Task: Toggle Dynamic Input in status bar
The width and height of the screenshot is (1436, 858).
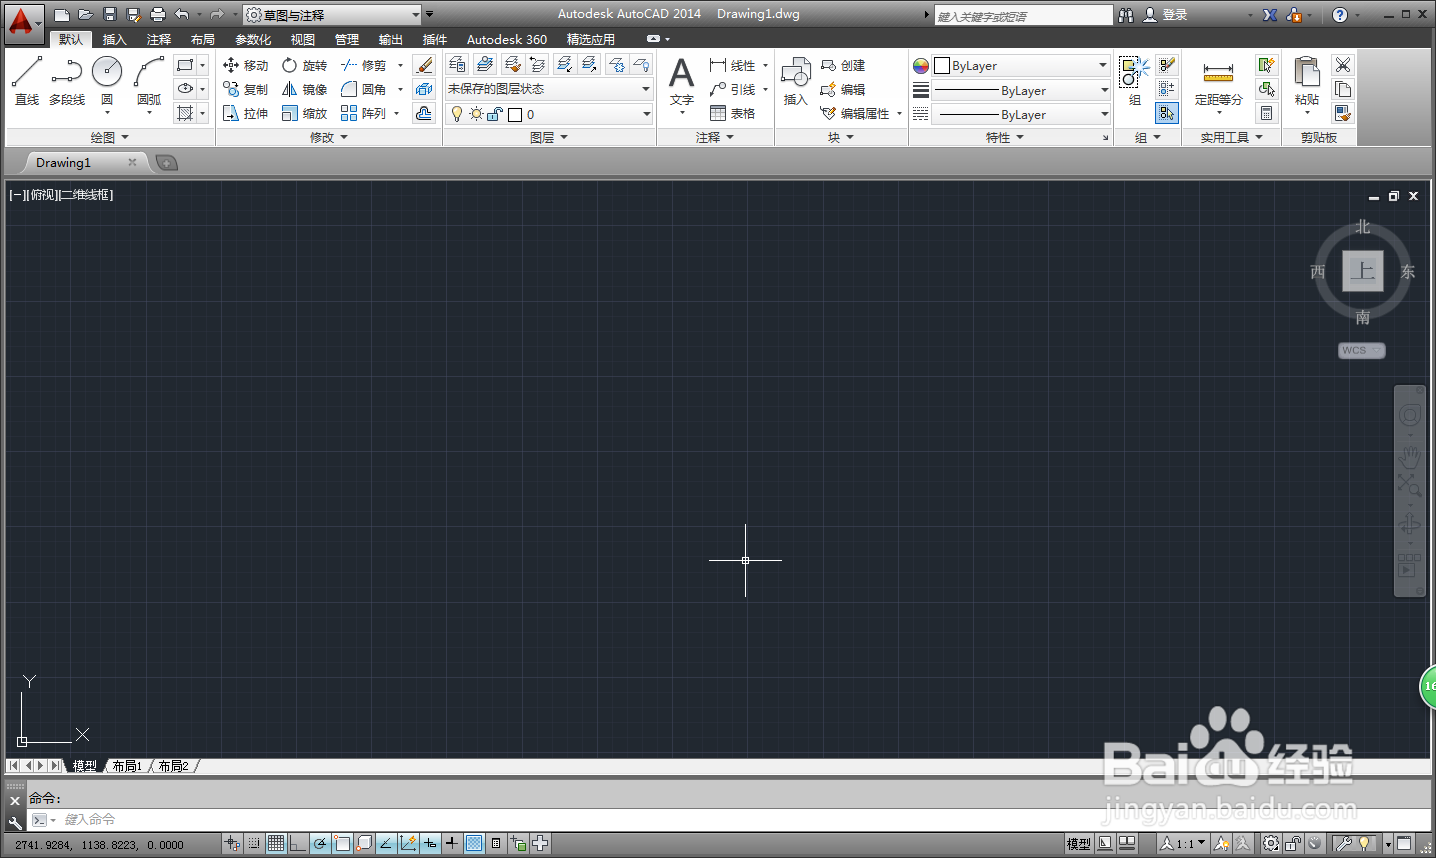Action: click(430, 844)
